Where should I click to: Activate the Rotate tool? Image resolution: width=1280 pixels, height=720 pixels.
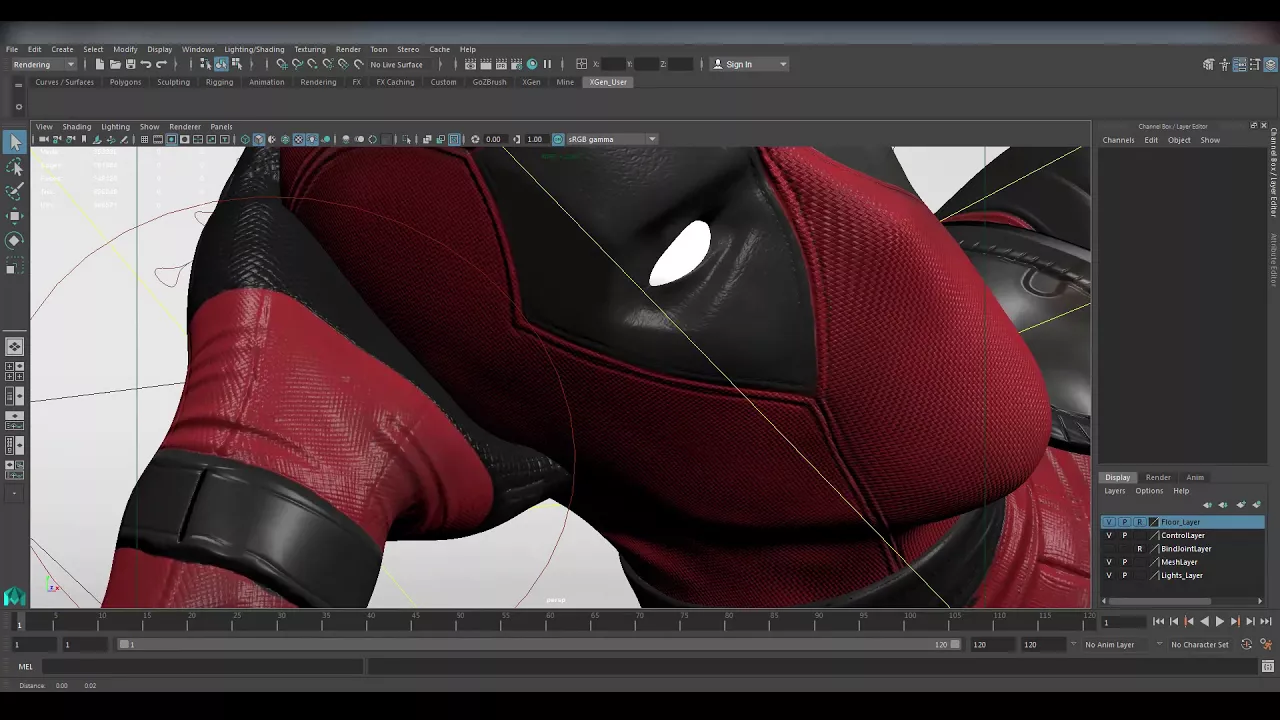(x=14, y=240)
